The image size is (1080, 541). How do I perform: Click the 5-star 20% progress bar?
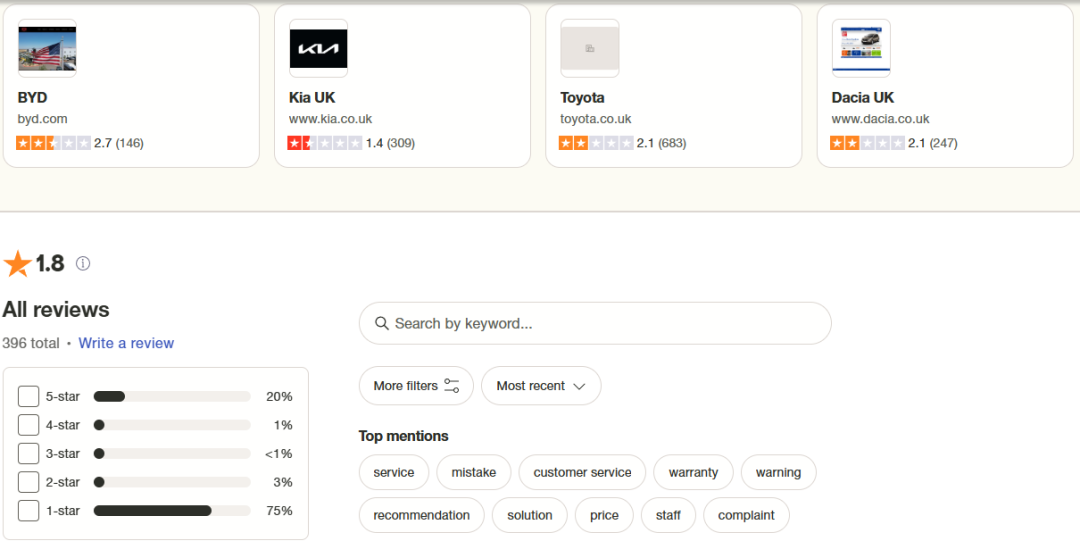[x=172, y=396]
